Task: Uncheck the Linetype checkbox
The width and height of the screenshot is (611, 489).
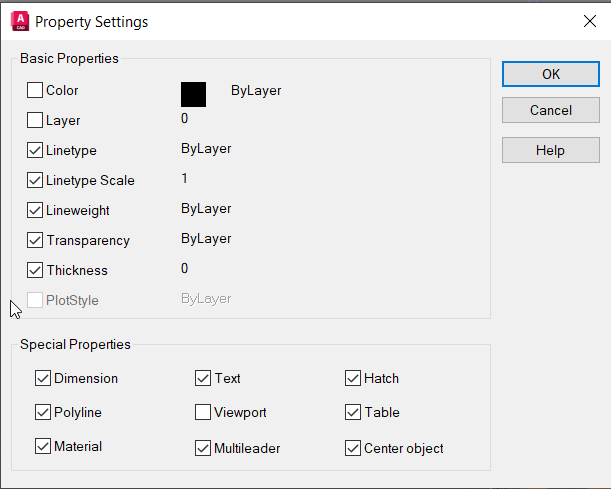Action: pyautogui.click(x=35, y=151)
